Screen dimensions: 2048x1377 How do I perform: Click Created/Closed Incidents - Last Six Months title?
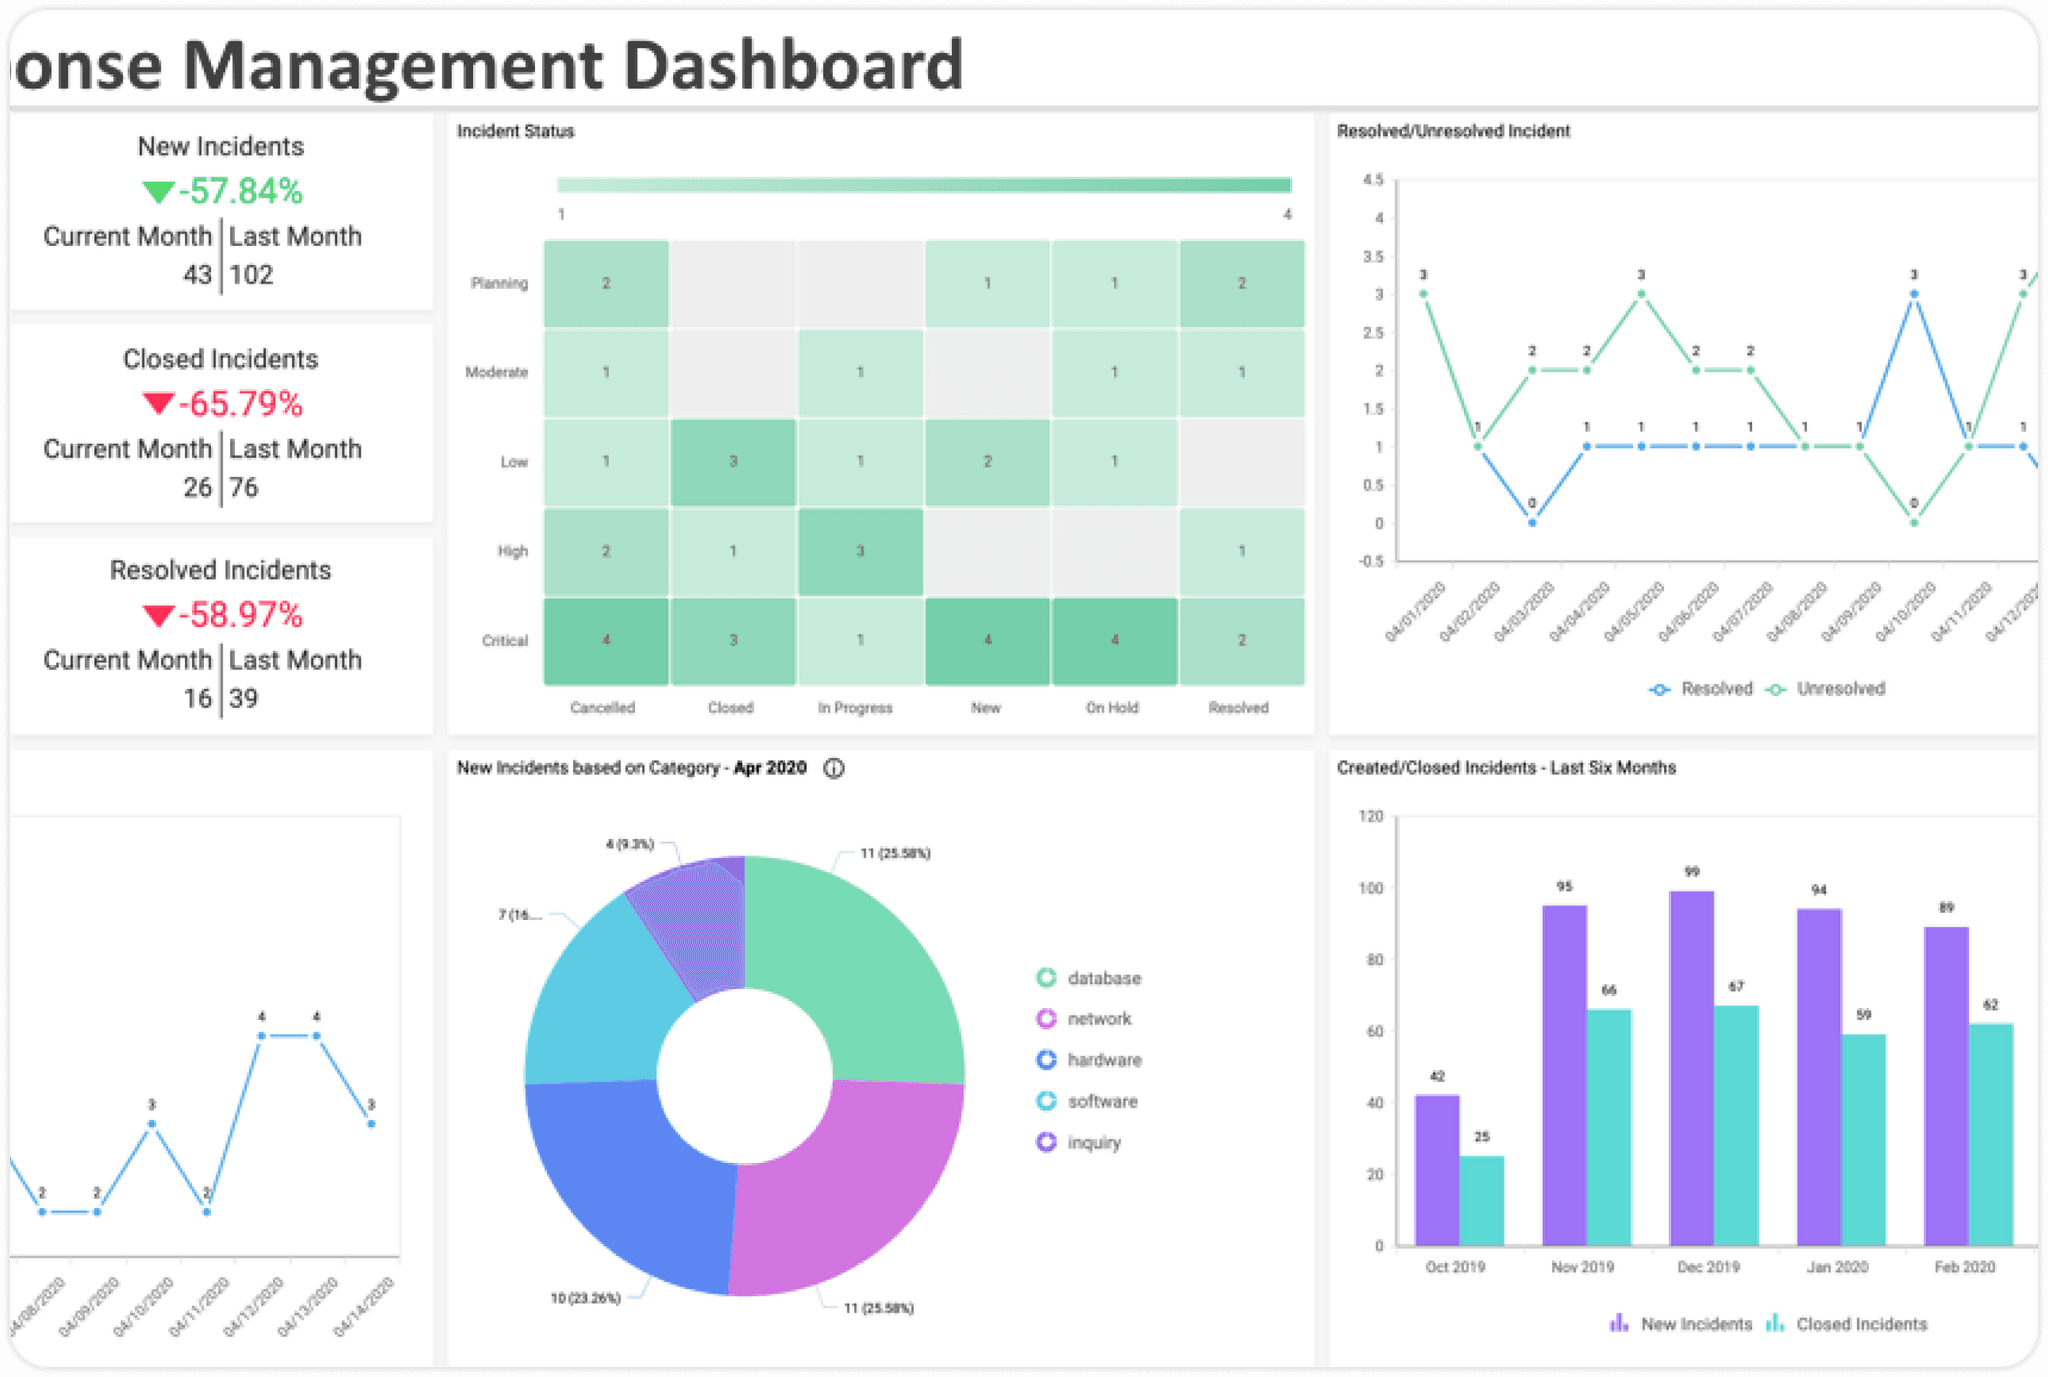1506,768
